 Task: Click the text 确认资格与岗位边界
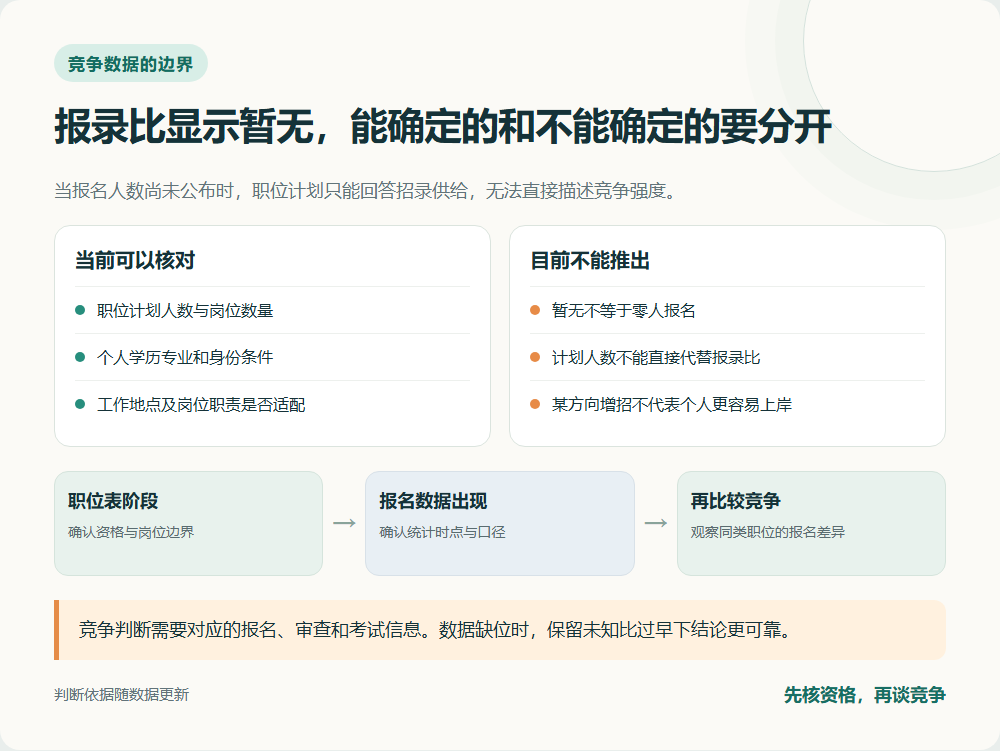131,532
